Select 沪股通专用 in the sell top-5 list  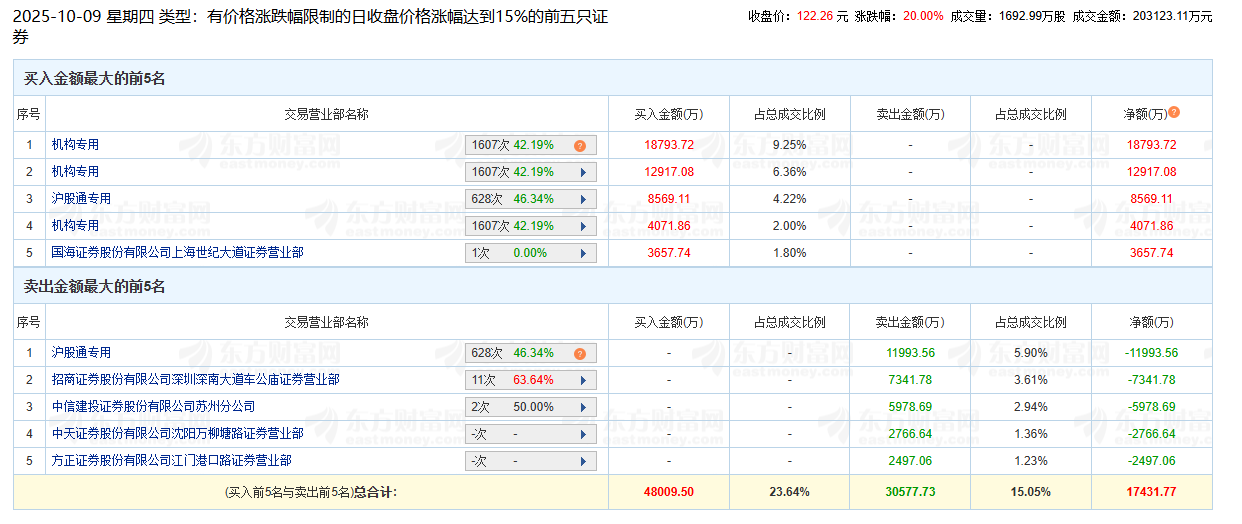[81, 353]
